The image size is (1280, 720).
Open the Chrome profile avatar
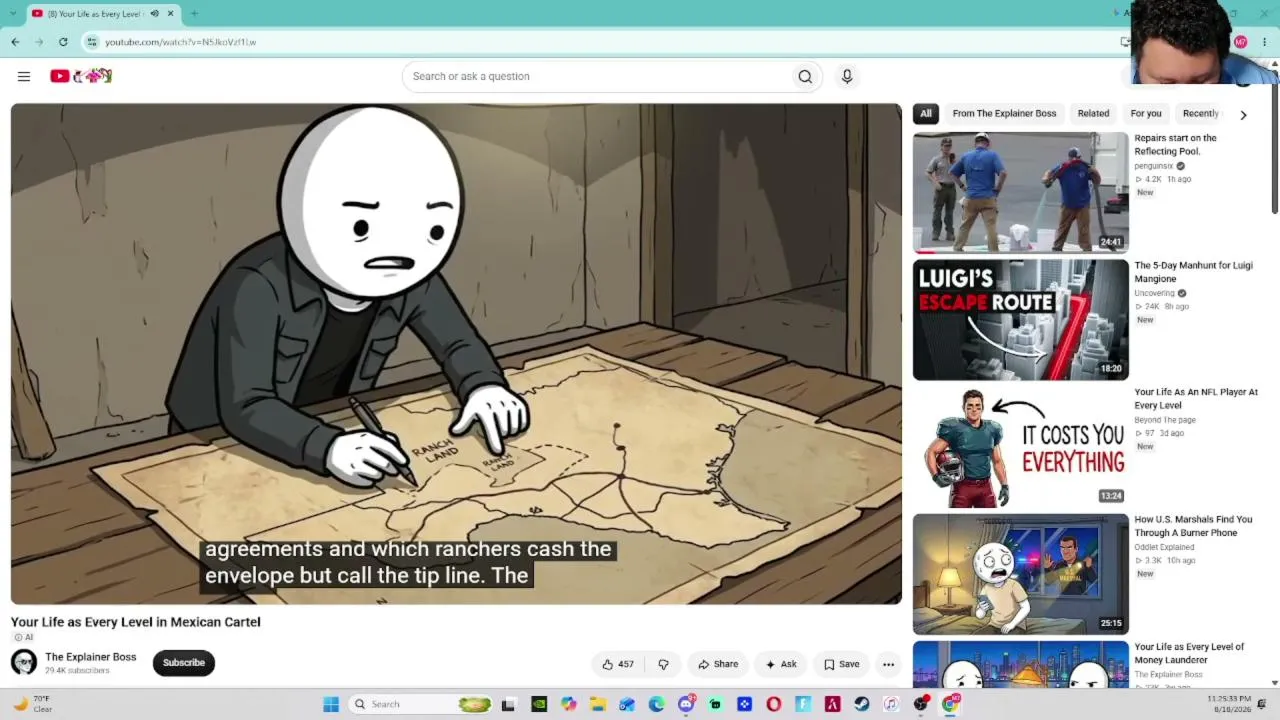[1241, 42]
